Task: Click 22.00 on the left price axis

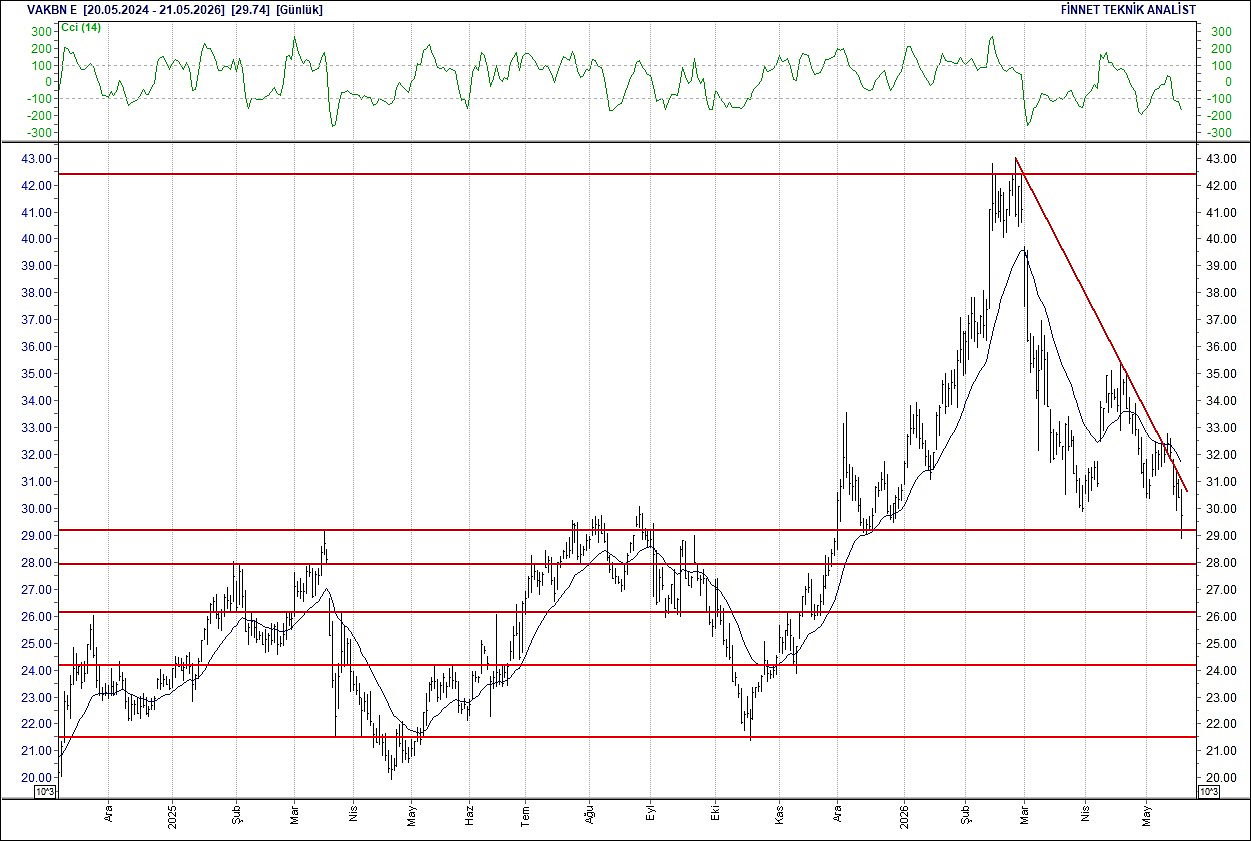Action: click(36, 724)
